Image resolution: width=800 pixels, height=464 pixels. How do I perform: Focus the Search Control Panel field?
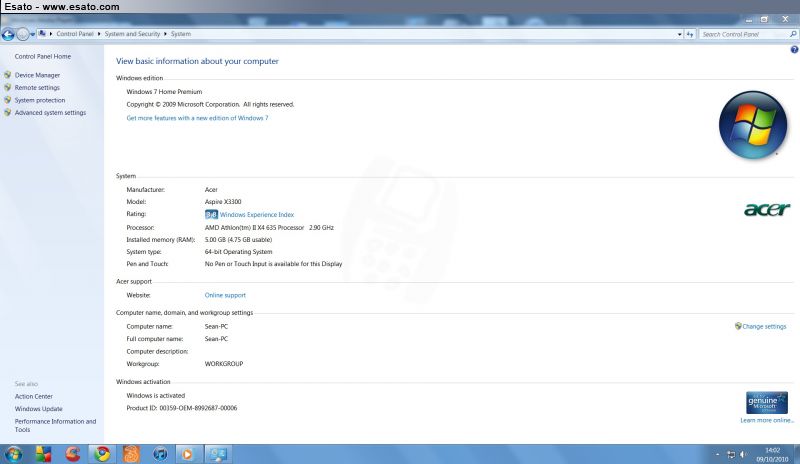click(x=743, y=34)
